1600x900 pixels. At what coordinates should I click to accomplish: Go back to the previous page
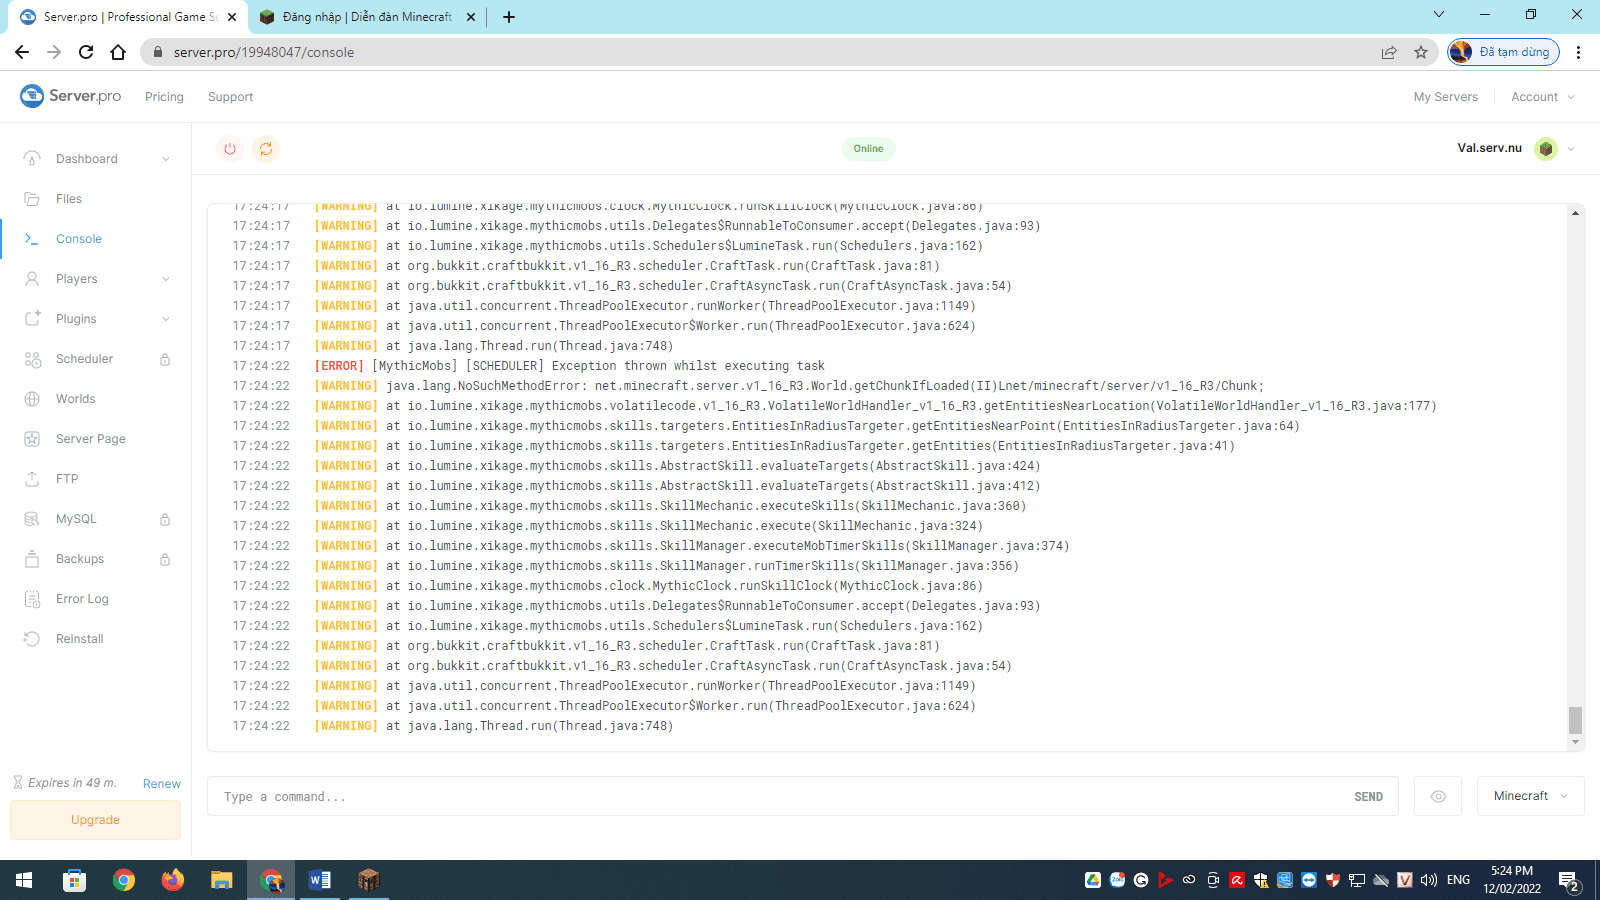(x=22, y=52)
